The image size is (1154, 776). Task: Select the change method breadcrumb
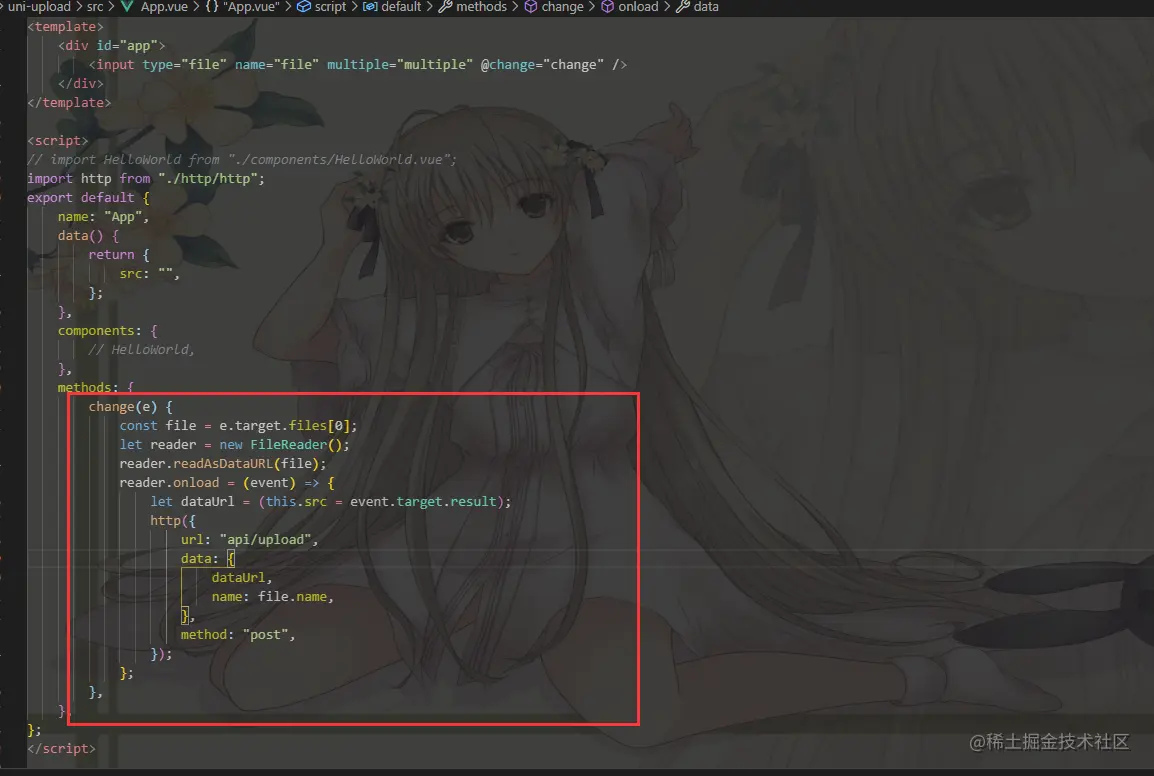[562, 7]
